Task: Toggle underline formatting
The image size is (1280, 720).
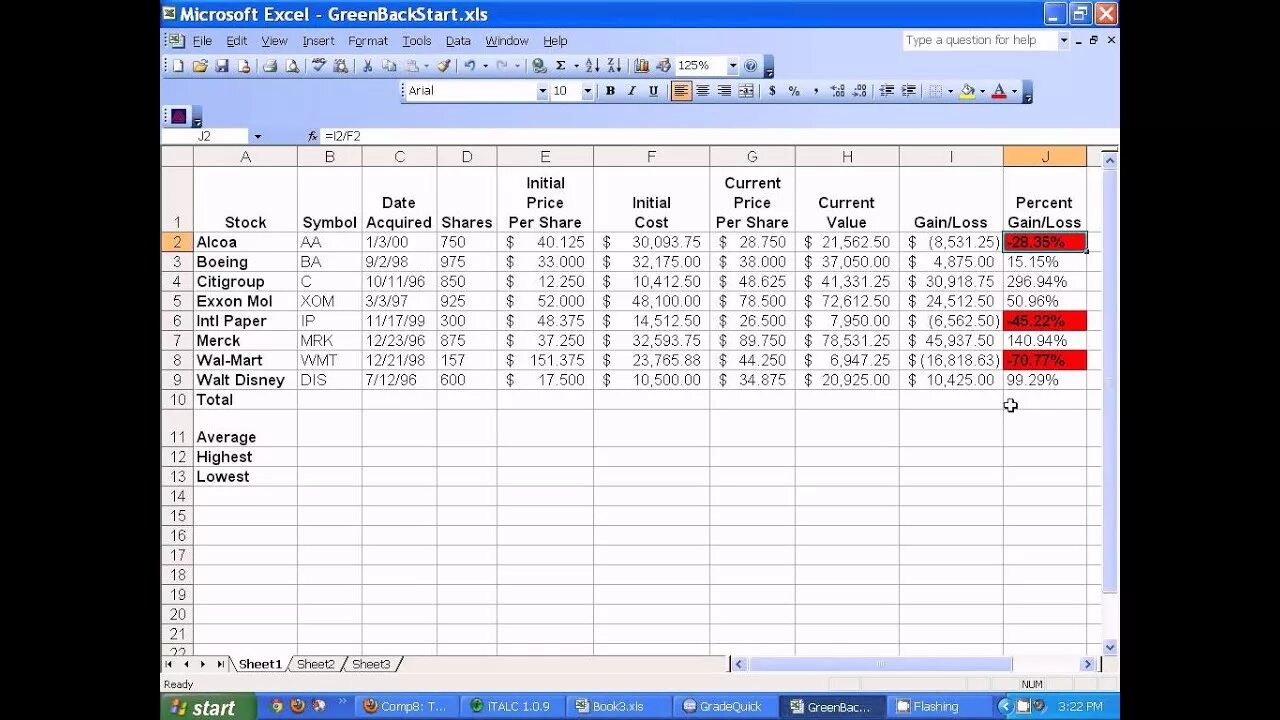Action: pyautogui.click(x=654, y=91)
